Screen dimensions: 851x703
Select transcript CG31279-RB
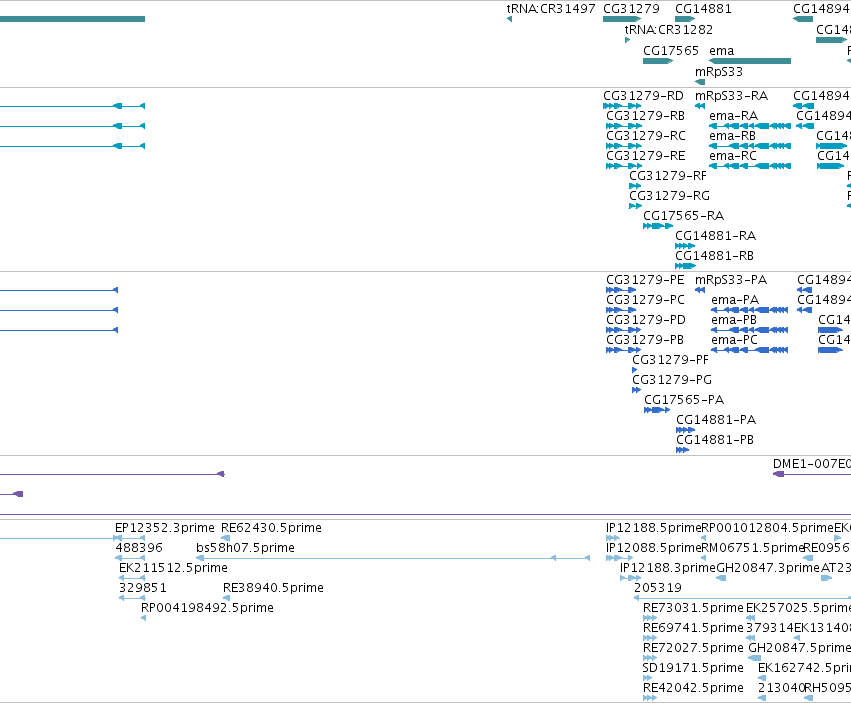(x=645, y=116)
